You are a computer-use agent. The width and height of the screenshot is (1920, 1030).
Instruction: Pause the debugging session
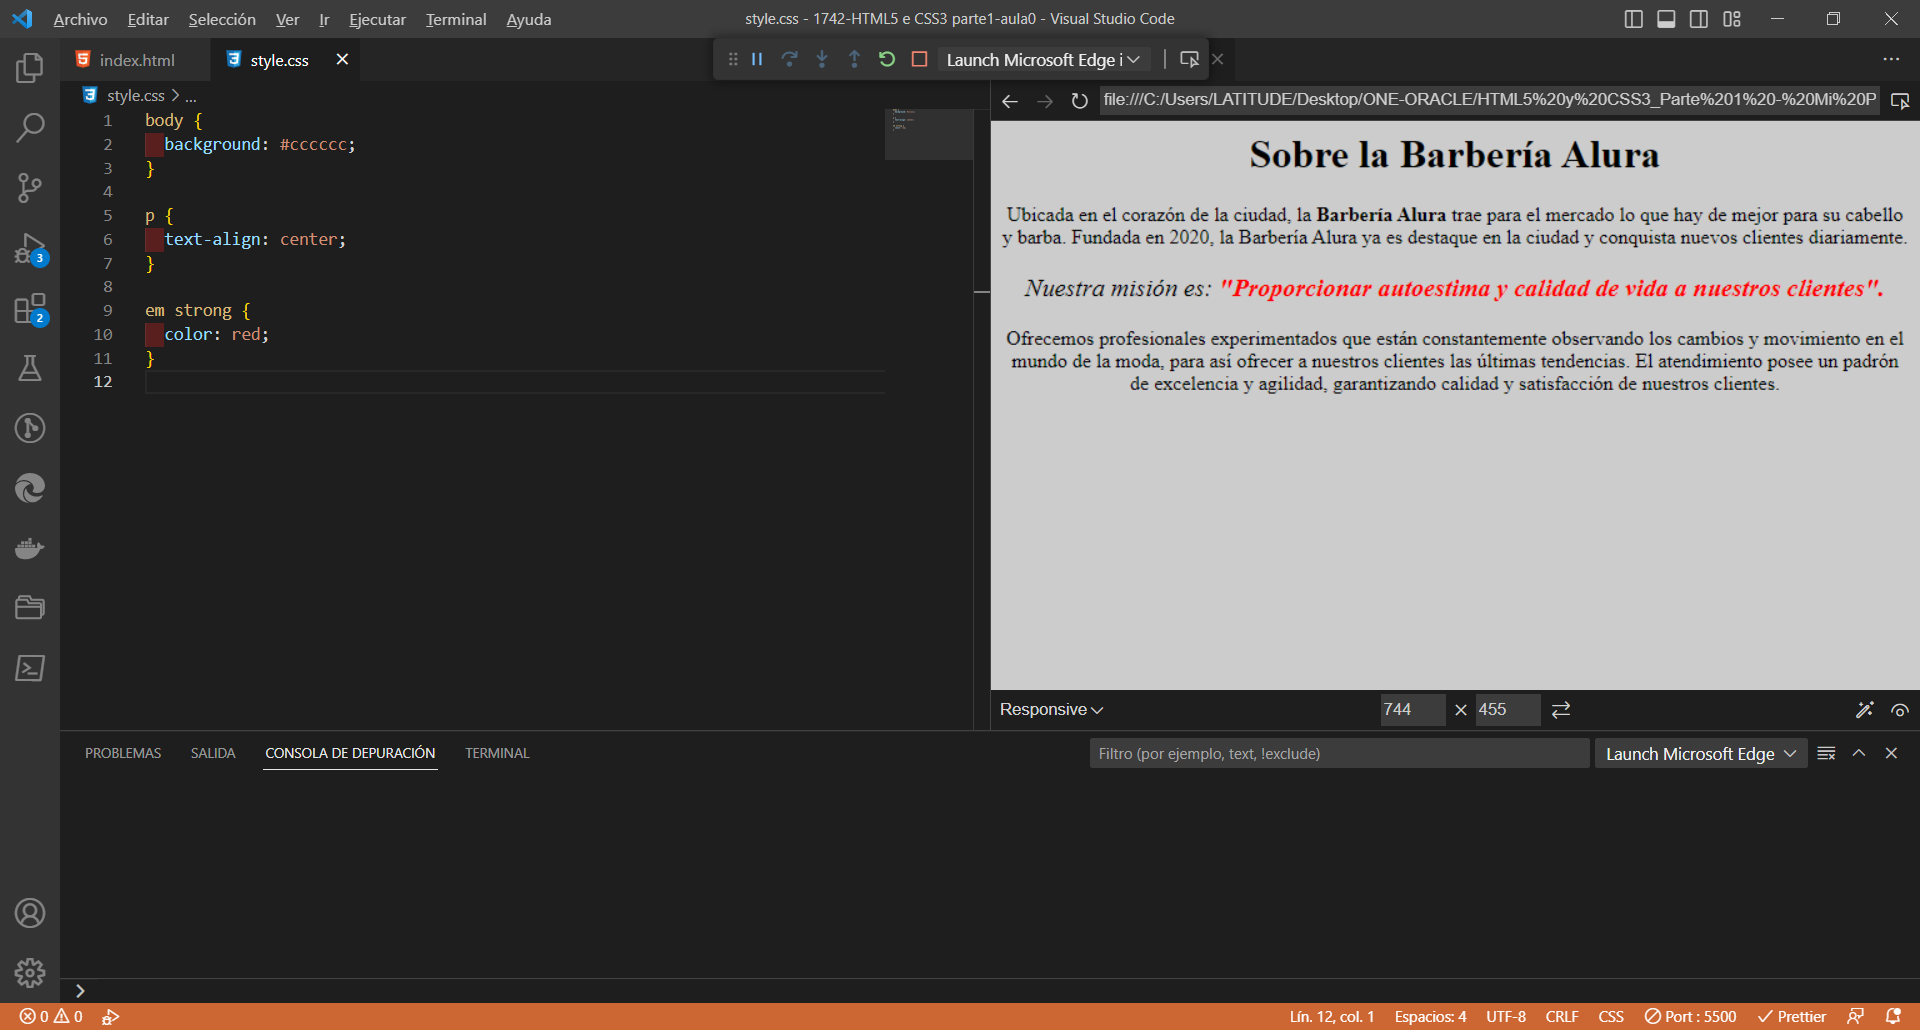[x=757, y=59]
